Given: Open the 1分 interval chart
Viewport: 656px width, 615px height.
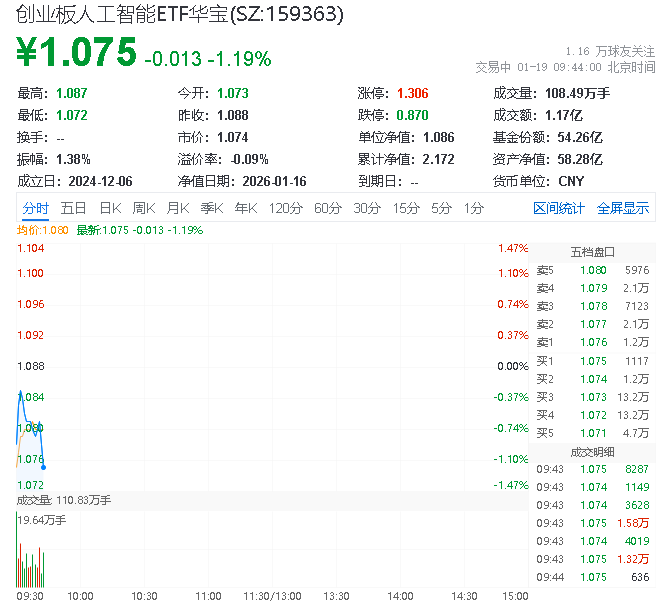Looking at the screenshot, I should coord(473,208).
